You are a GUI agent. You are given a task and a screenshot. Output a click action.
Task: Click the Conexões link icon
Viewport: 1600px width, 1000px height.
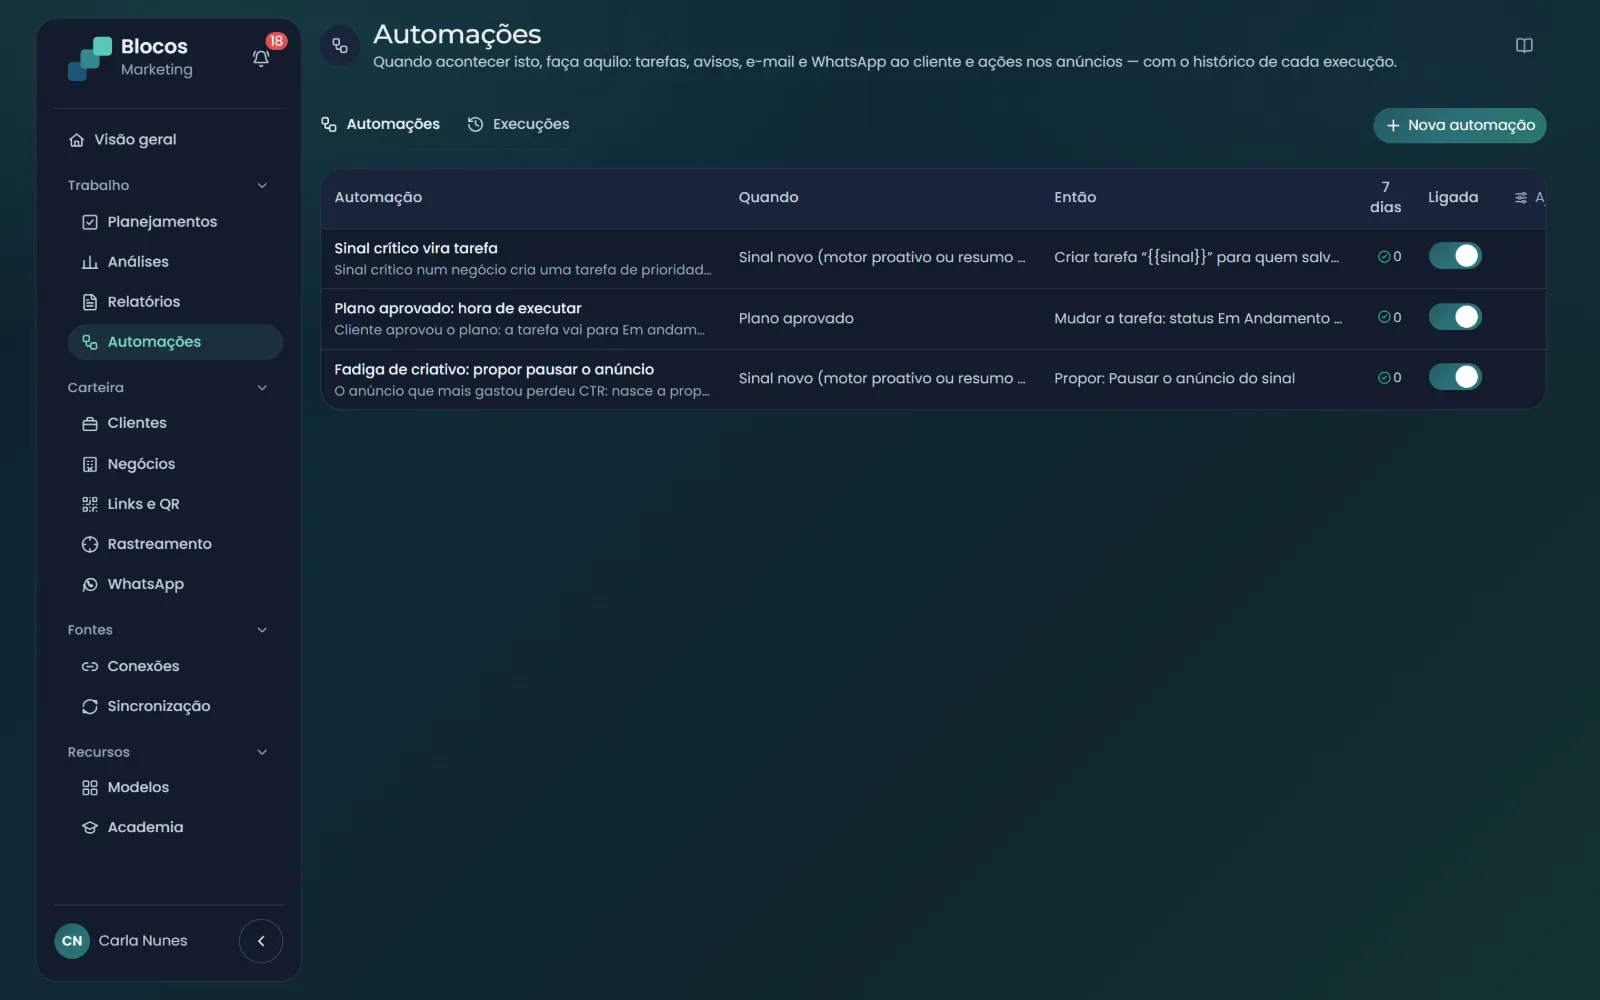[90, 666]
